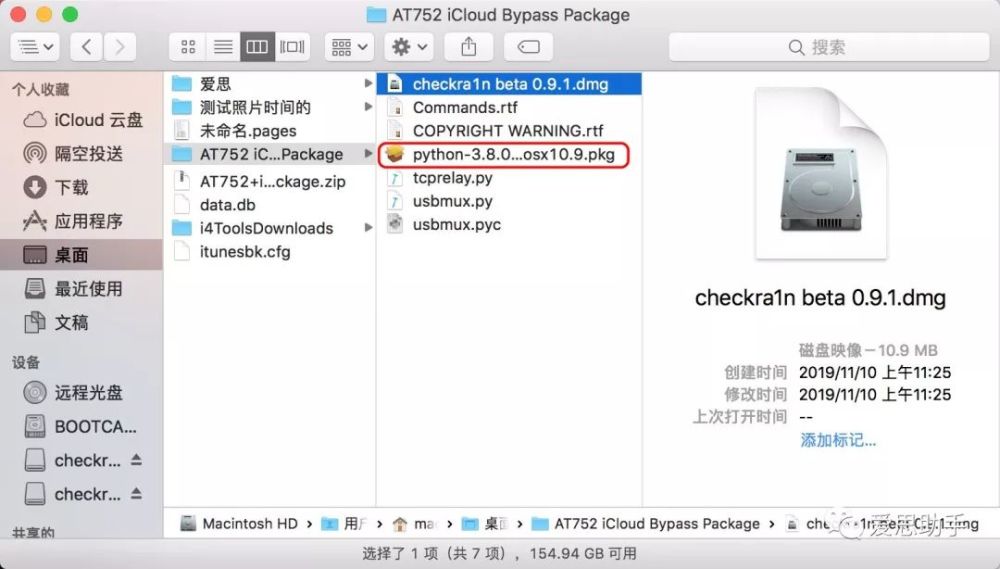Switch to list view
The height and width of the screenshot is (569, 1000).
coord(223,47)
